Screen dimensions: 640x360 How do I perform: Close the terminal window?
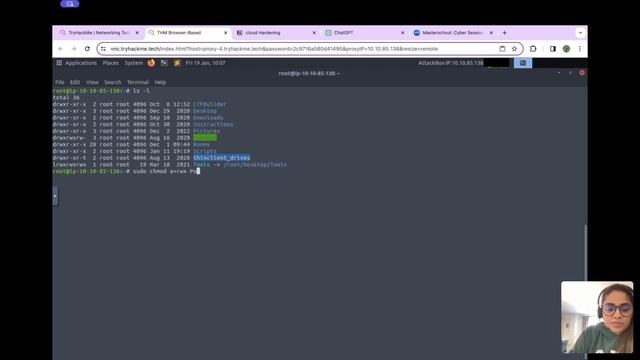point(582,73)
